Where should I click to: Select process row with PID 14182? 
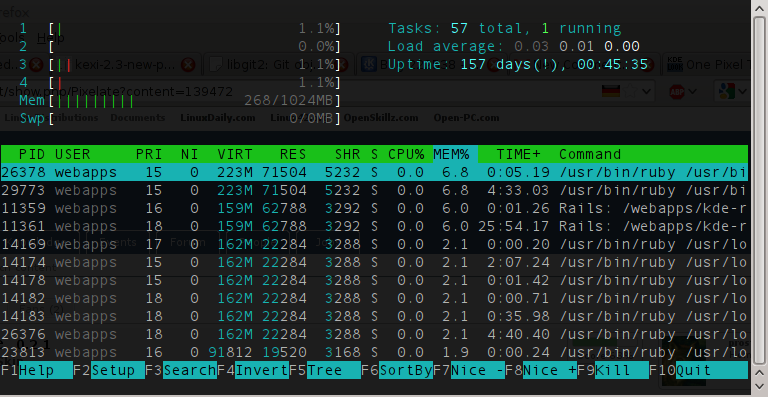click(375, 298)
